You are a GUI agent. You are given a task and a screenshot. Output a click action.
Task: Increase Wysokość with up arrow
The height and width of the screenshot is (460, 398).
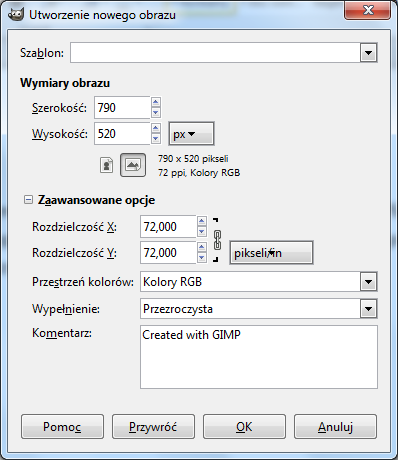156,128
